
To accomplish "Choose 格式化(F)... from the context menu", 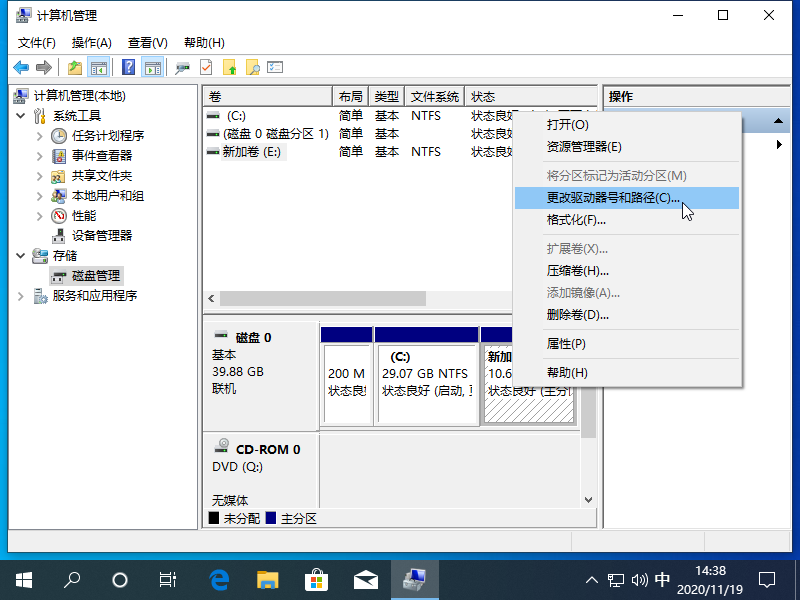I will coord(577,220).
